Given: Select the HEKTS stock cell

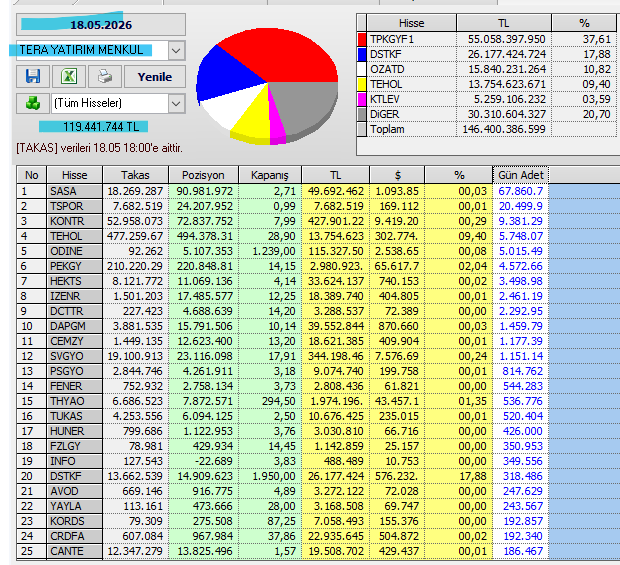Looking at the screenshot, I should tap(74, 282).
